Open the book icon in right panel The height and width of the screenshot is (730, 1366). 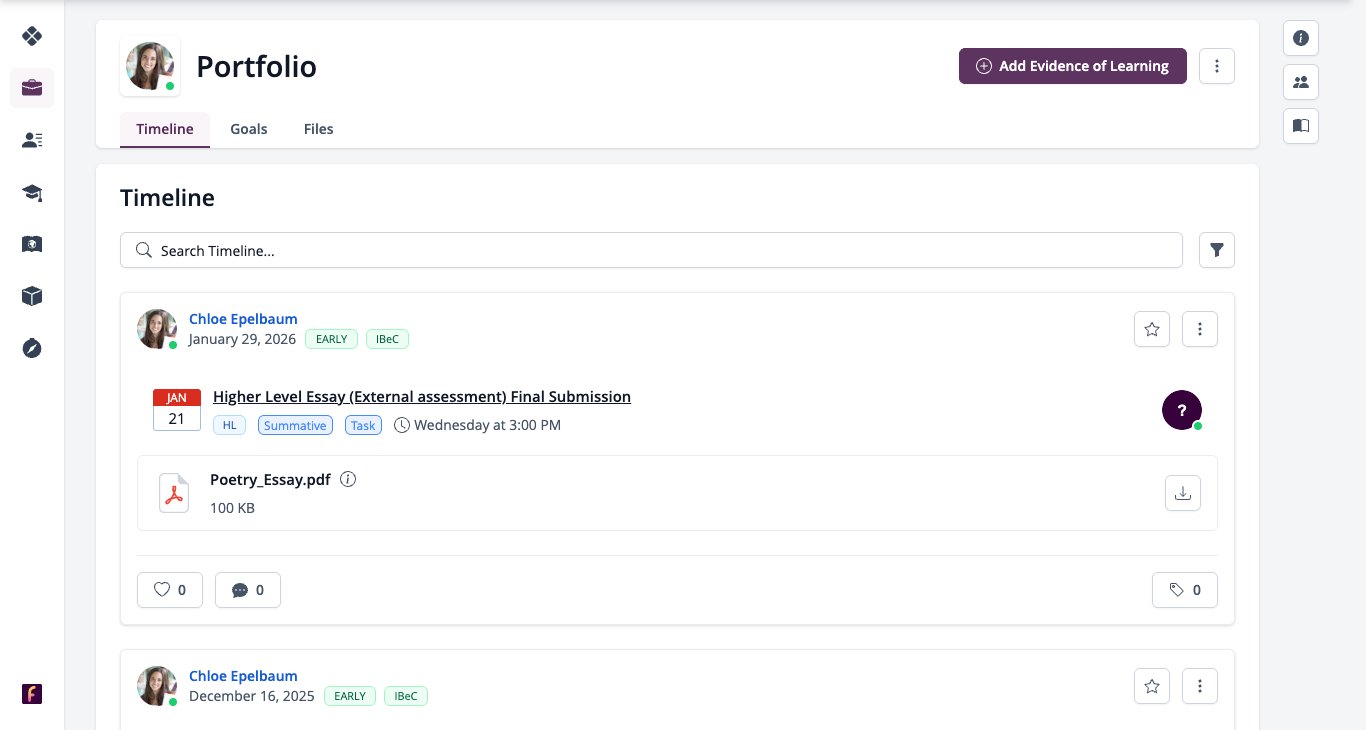(x=1301, y=126)
